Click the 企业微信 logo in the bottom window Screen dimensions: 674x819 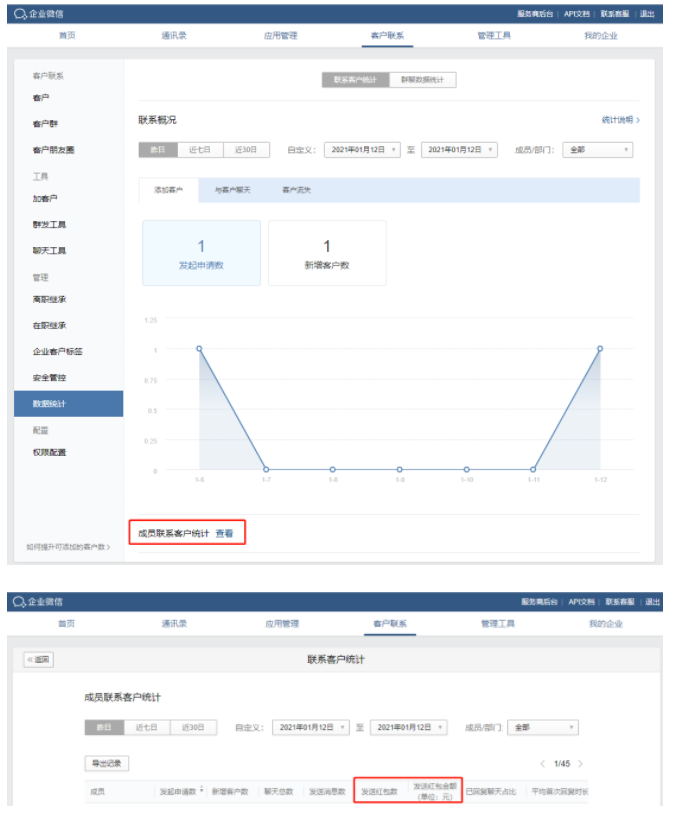coord(38,602)
